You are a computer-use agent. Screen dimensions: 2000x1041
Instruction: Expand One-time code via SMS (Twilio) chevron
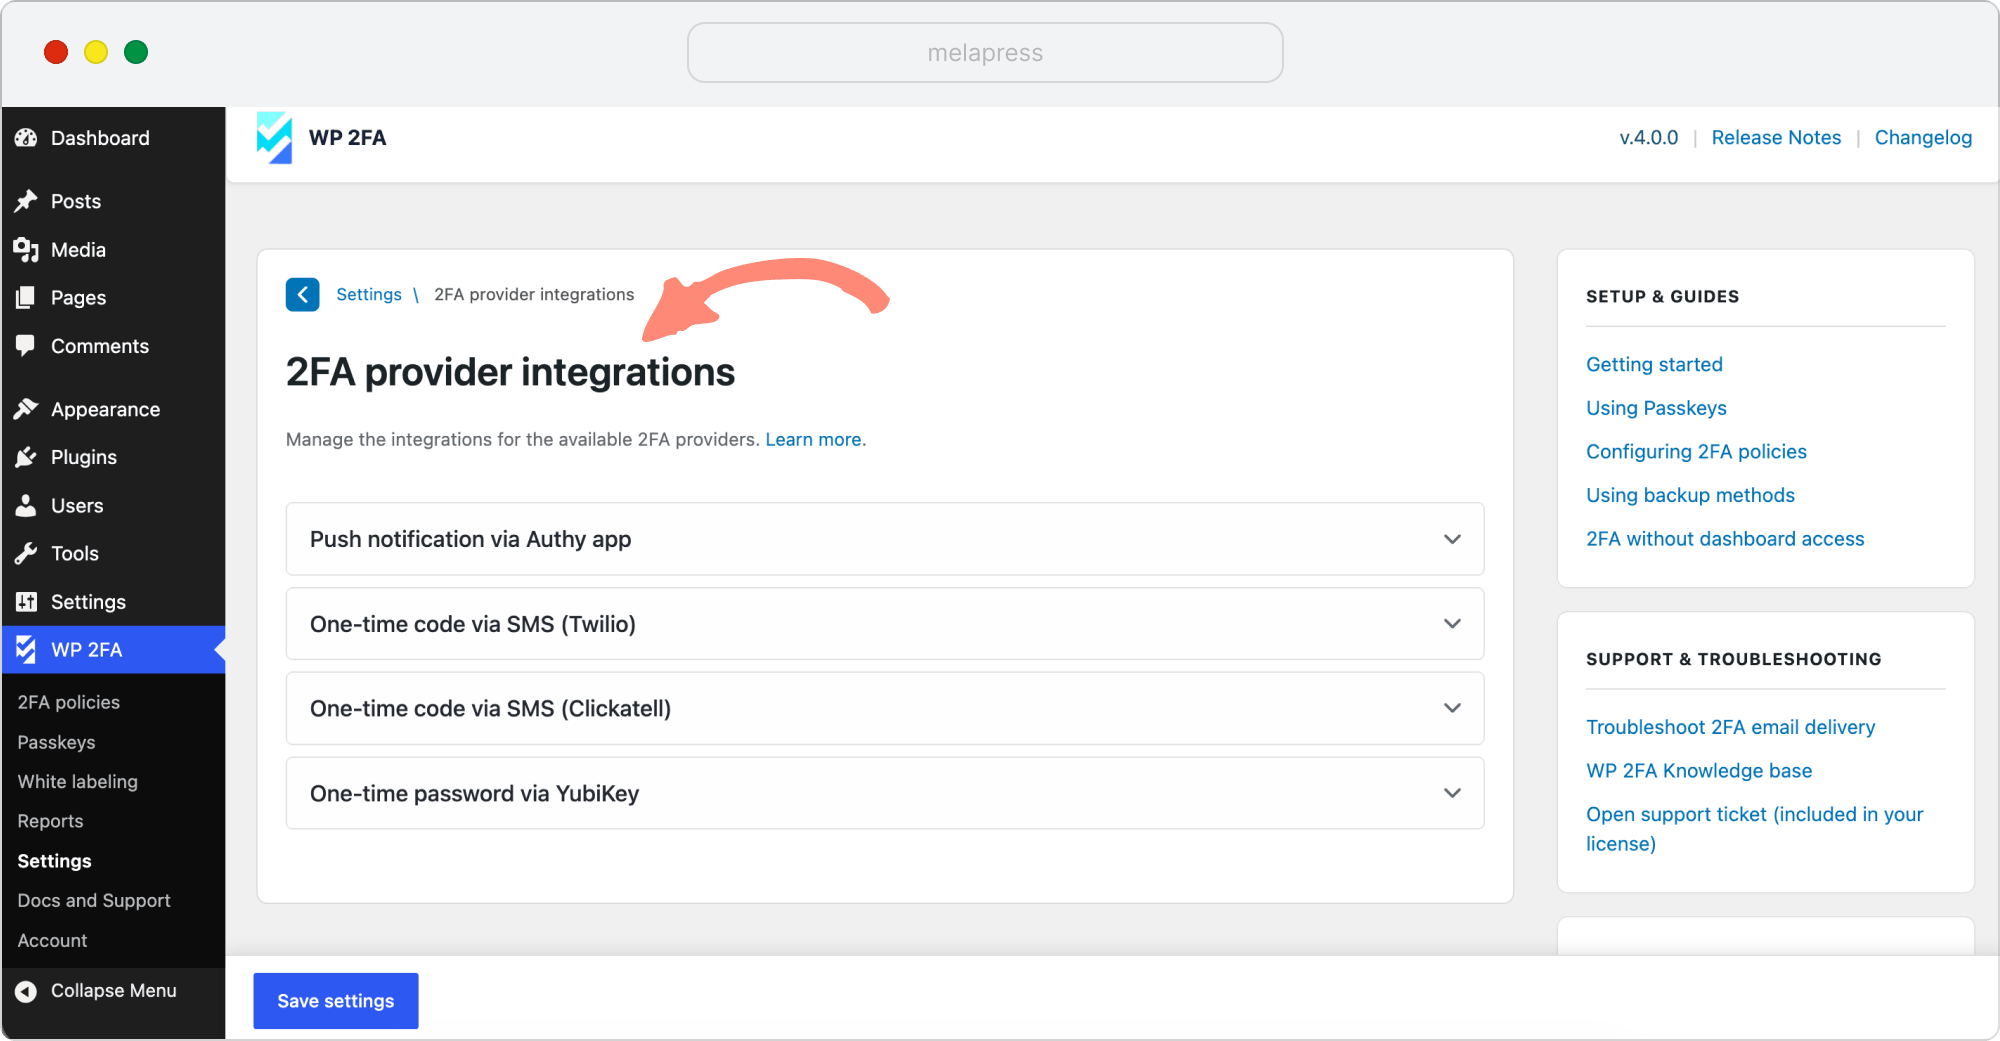(x=1452, y=624)
